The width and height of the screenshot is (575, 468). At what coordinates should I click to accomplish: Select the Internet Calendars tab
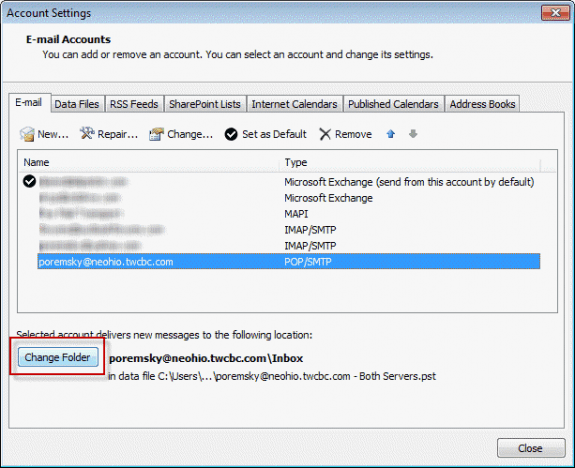[x=294, y=104]
